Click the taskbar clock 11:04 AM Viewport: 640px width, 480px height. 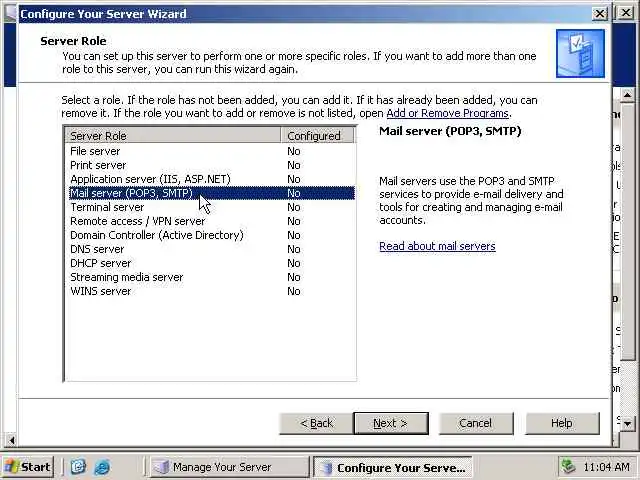point(606,467)
